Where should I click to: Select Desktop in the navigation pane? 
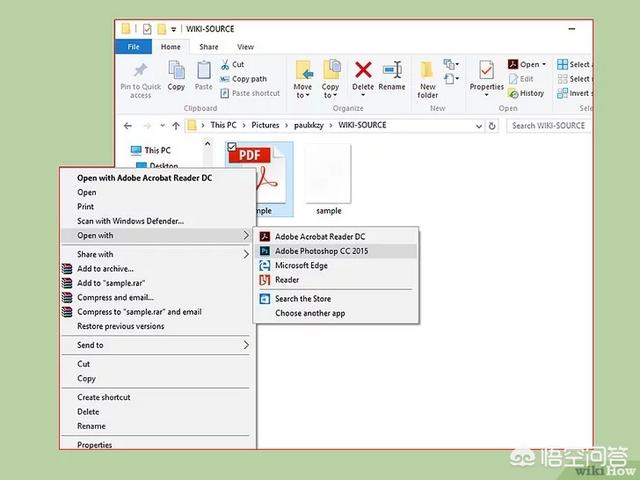pos(157,165)
